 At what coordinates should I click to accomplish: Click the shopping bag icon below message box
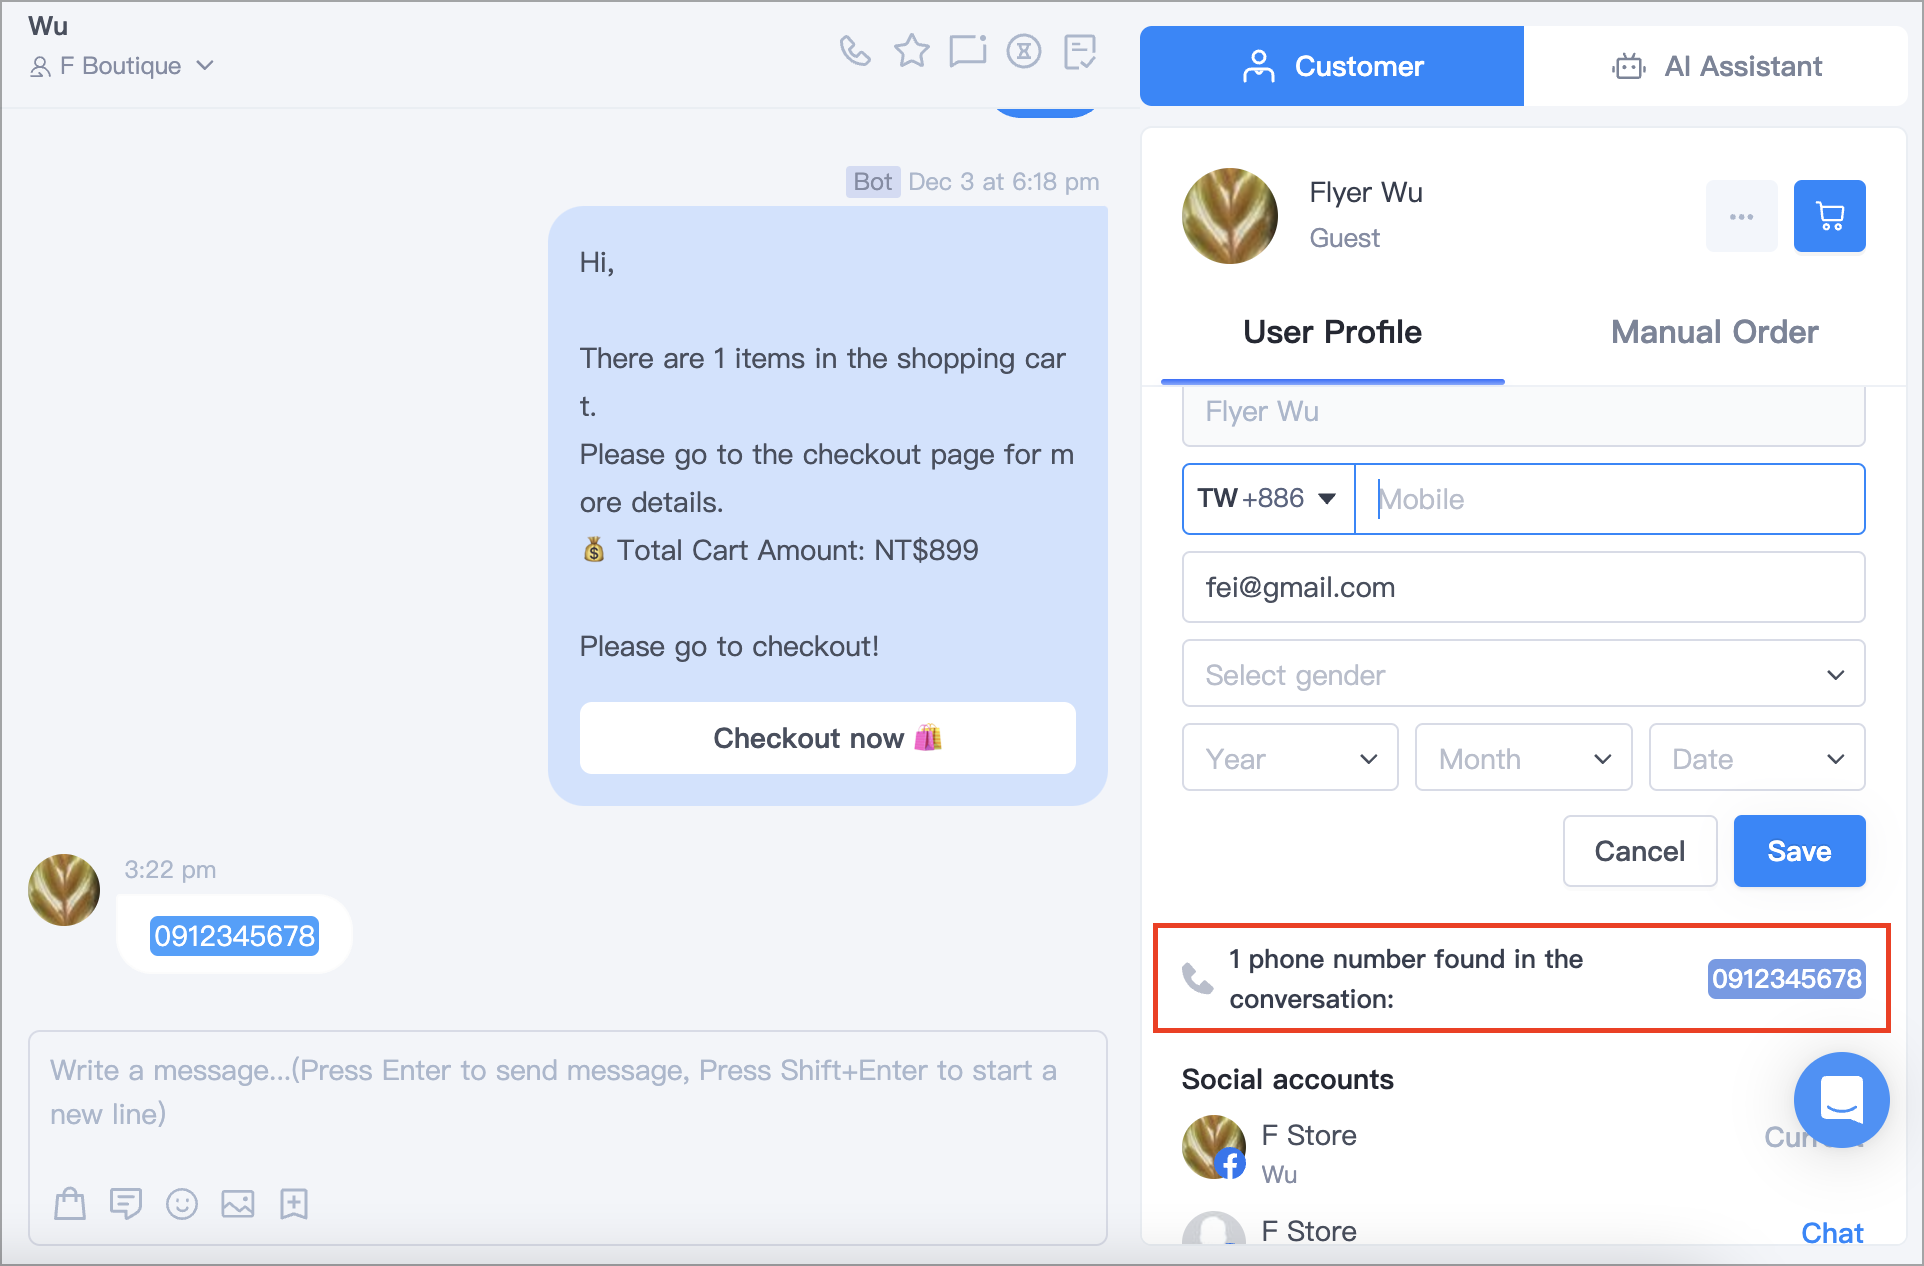pos(70,1203)
